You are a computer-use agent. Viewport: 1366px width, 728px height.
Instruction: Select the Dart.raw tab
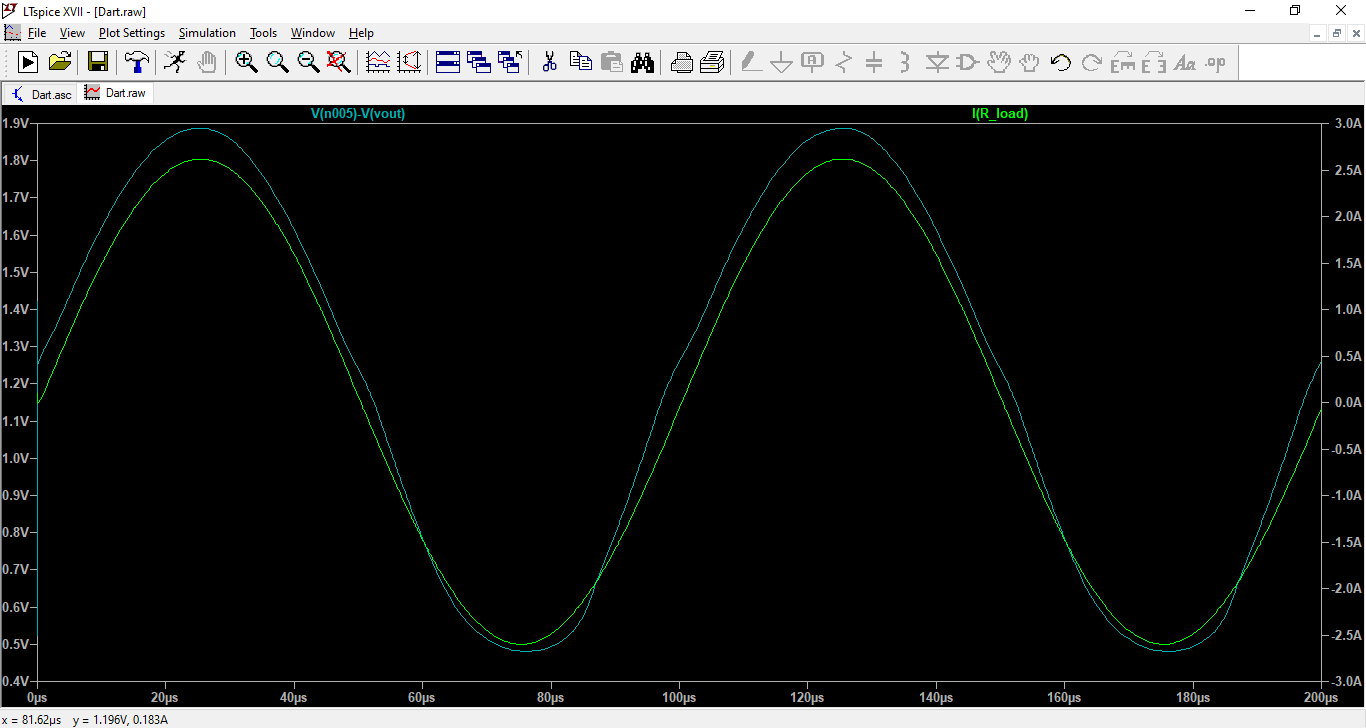(116, 93)
